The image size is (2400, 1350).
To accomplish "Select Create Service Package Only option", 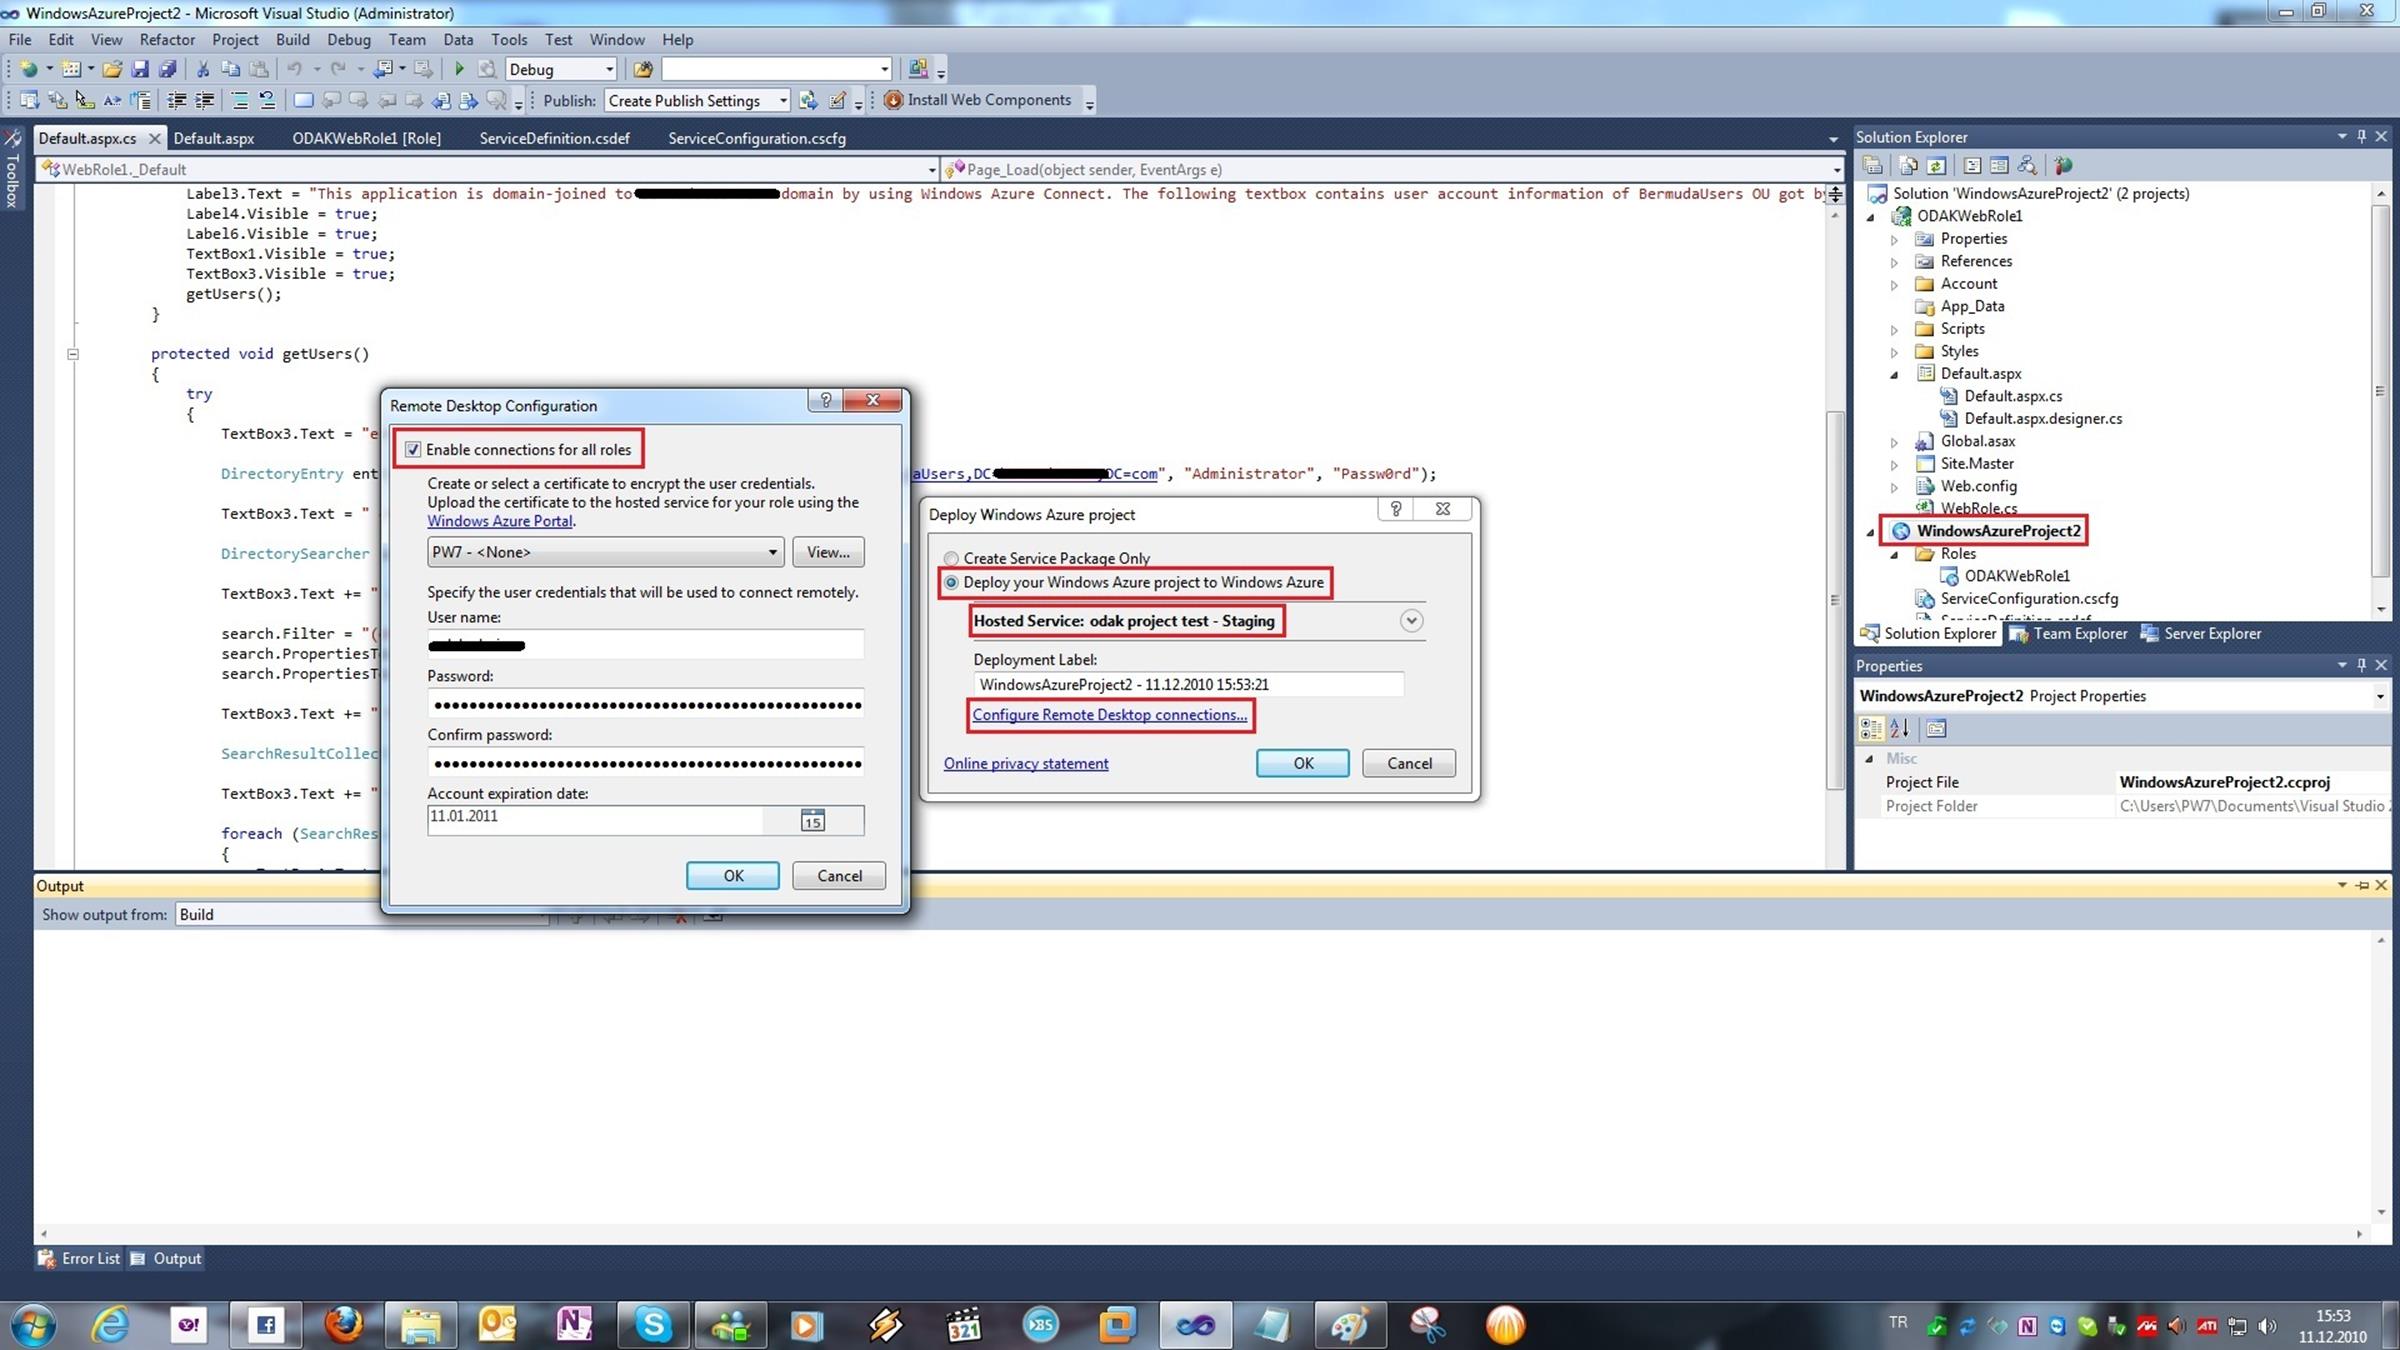I will click(x=951, y=558).
